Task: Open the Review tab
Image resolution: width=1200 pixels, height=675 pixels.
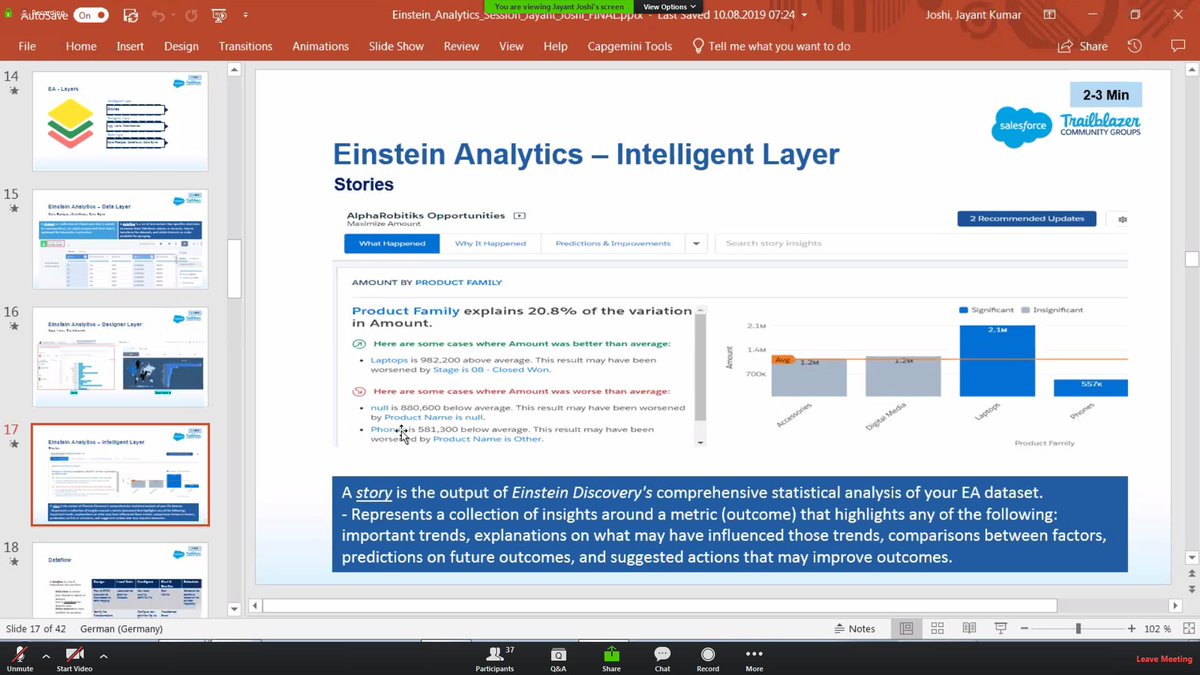Action: [x=461, y=46]
